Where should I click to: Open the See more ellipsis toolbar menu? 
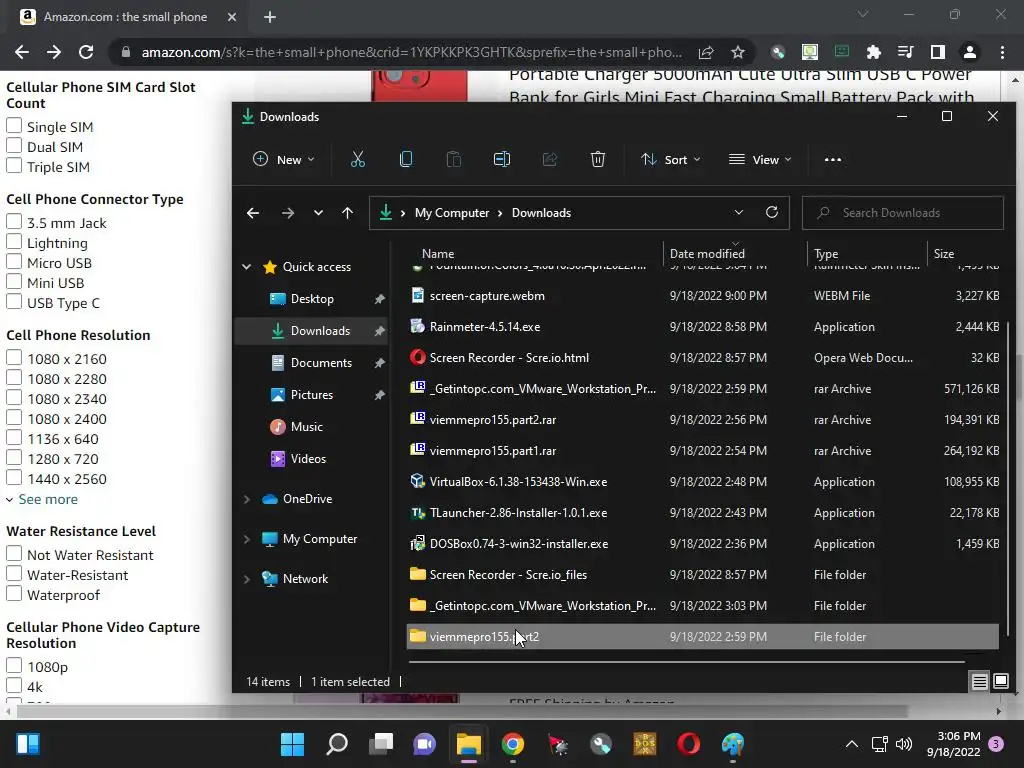pos(833,159)
